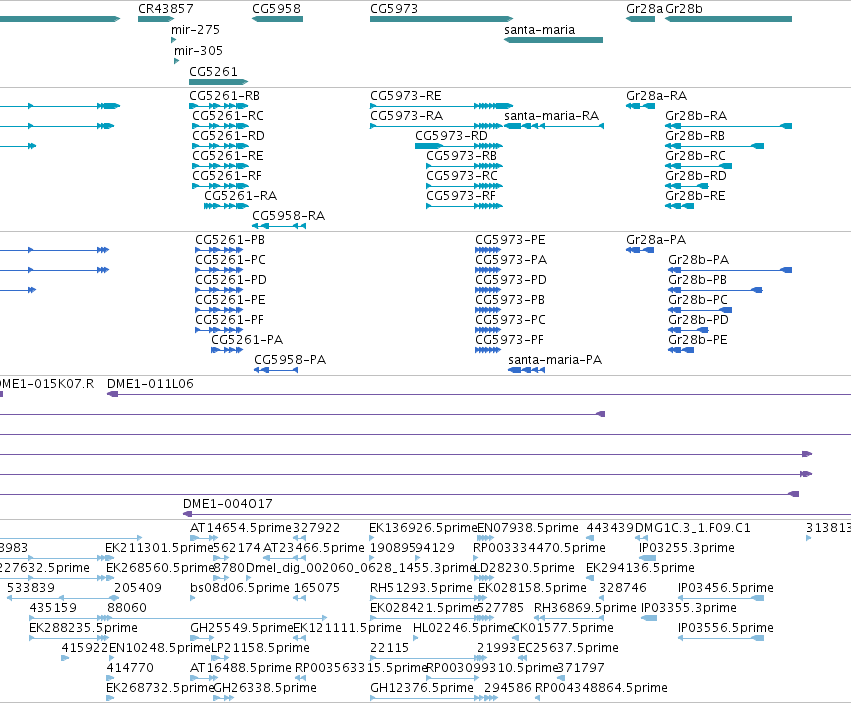
Task: Click the santa-maria-PA protein label
Action: point(555,360)
